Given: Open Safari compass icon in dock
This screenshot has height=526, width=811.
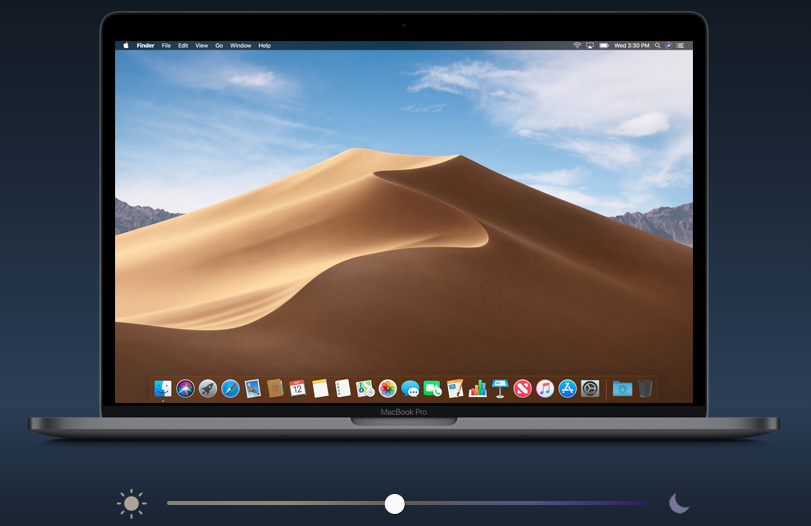Looking at the screenshot, I should tap(230, 388).
